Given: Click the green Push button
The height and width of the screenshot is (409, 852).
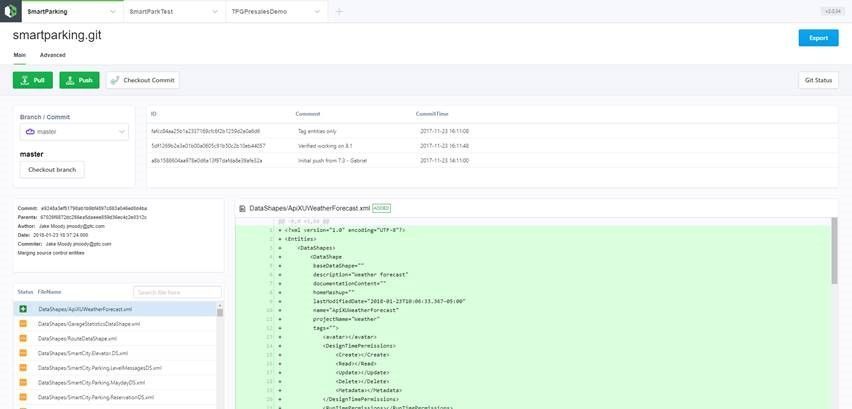Looking at the screenshot, I should tap(79, 80).
